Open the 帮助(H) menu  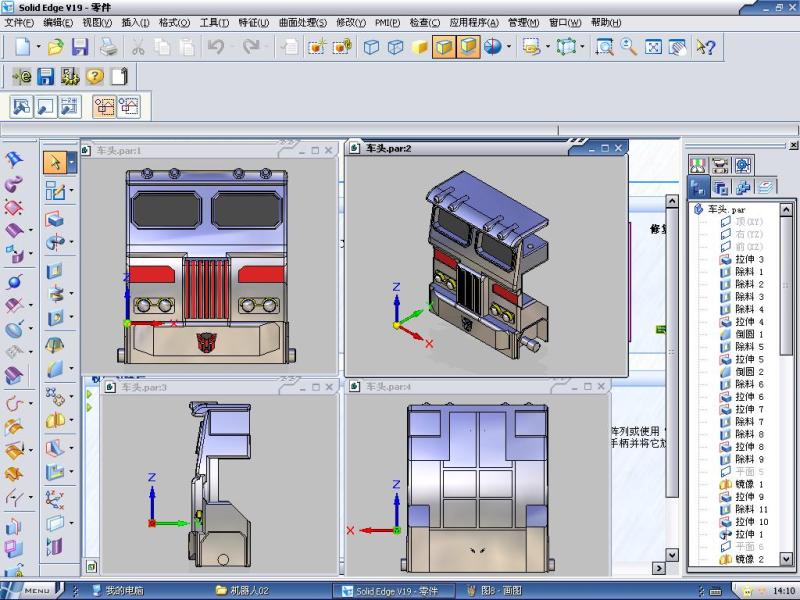point(606,22)
